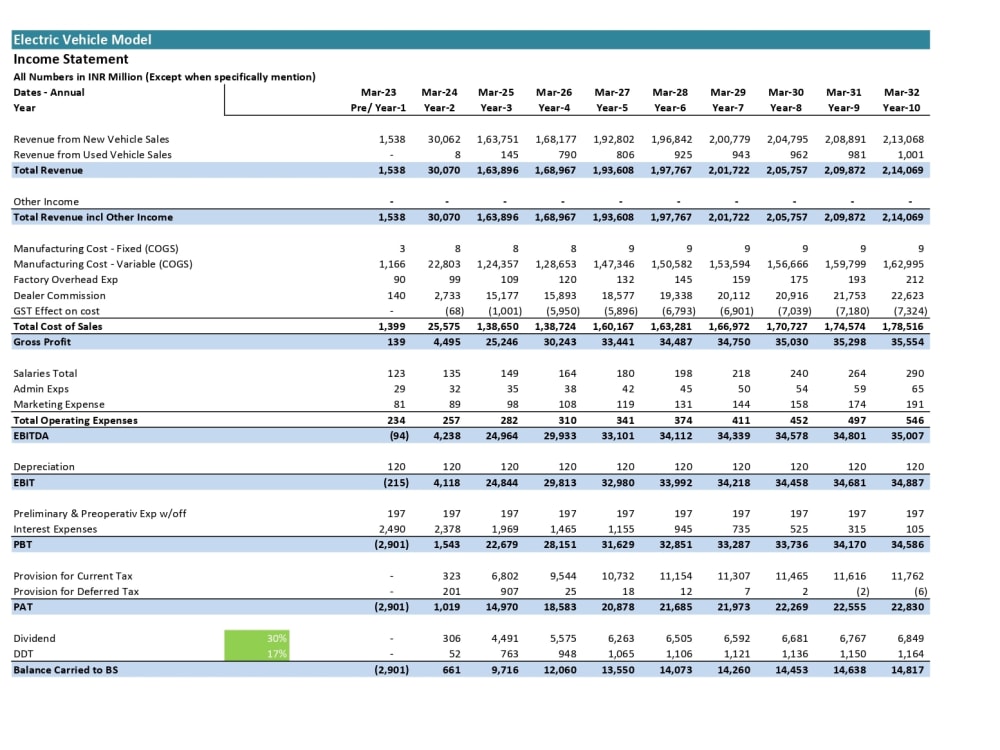Click the Income Statement heading
1000x750 pixels.
pos(71,59)
